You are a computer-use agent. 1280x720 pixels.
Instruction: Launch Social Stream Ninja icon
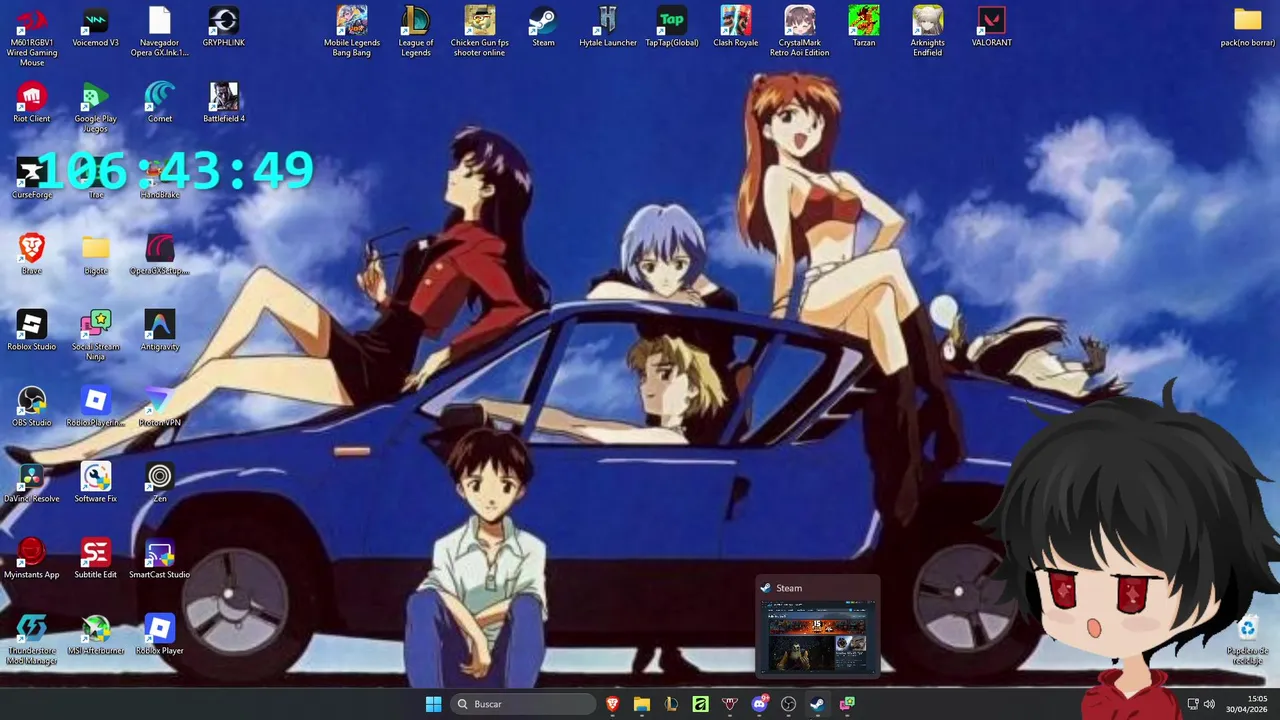[x=96, y=336]
